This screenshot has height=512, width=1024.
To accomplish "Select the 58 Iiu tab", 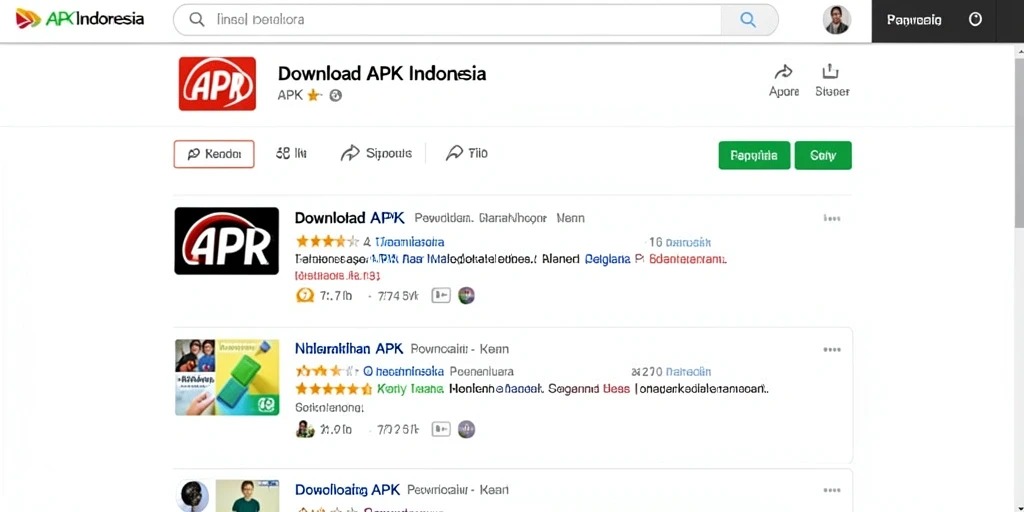I will coord(291,153).
